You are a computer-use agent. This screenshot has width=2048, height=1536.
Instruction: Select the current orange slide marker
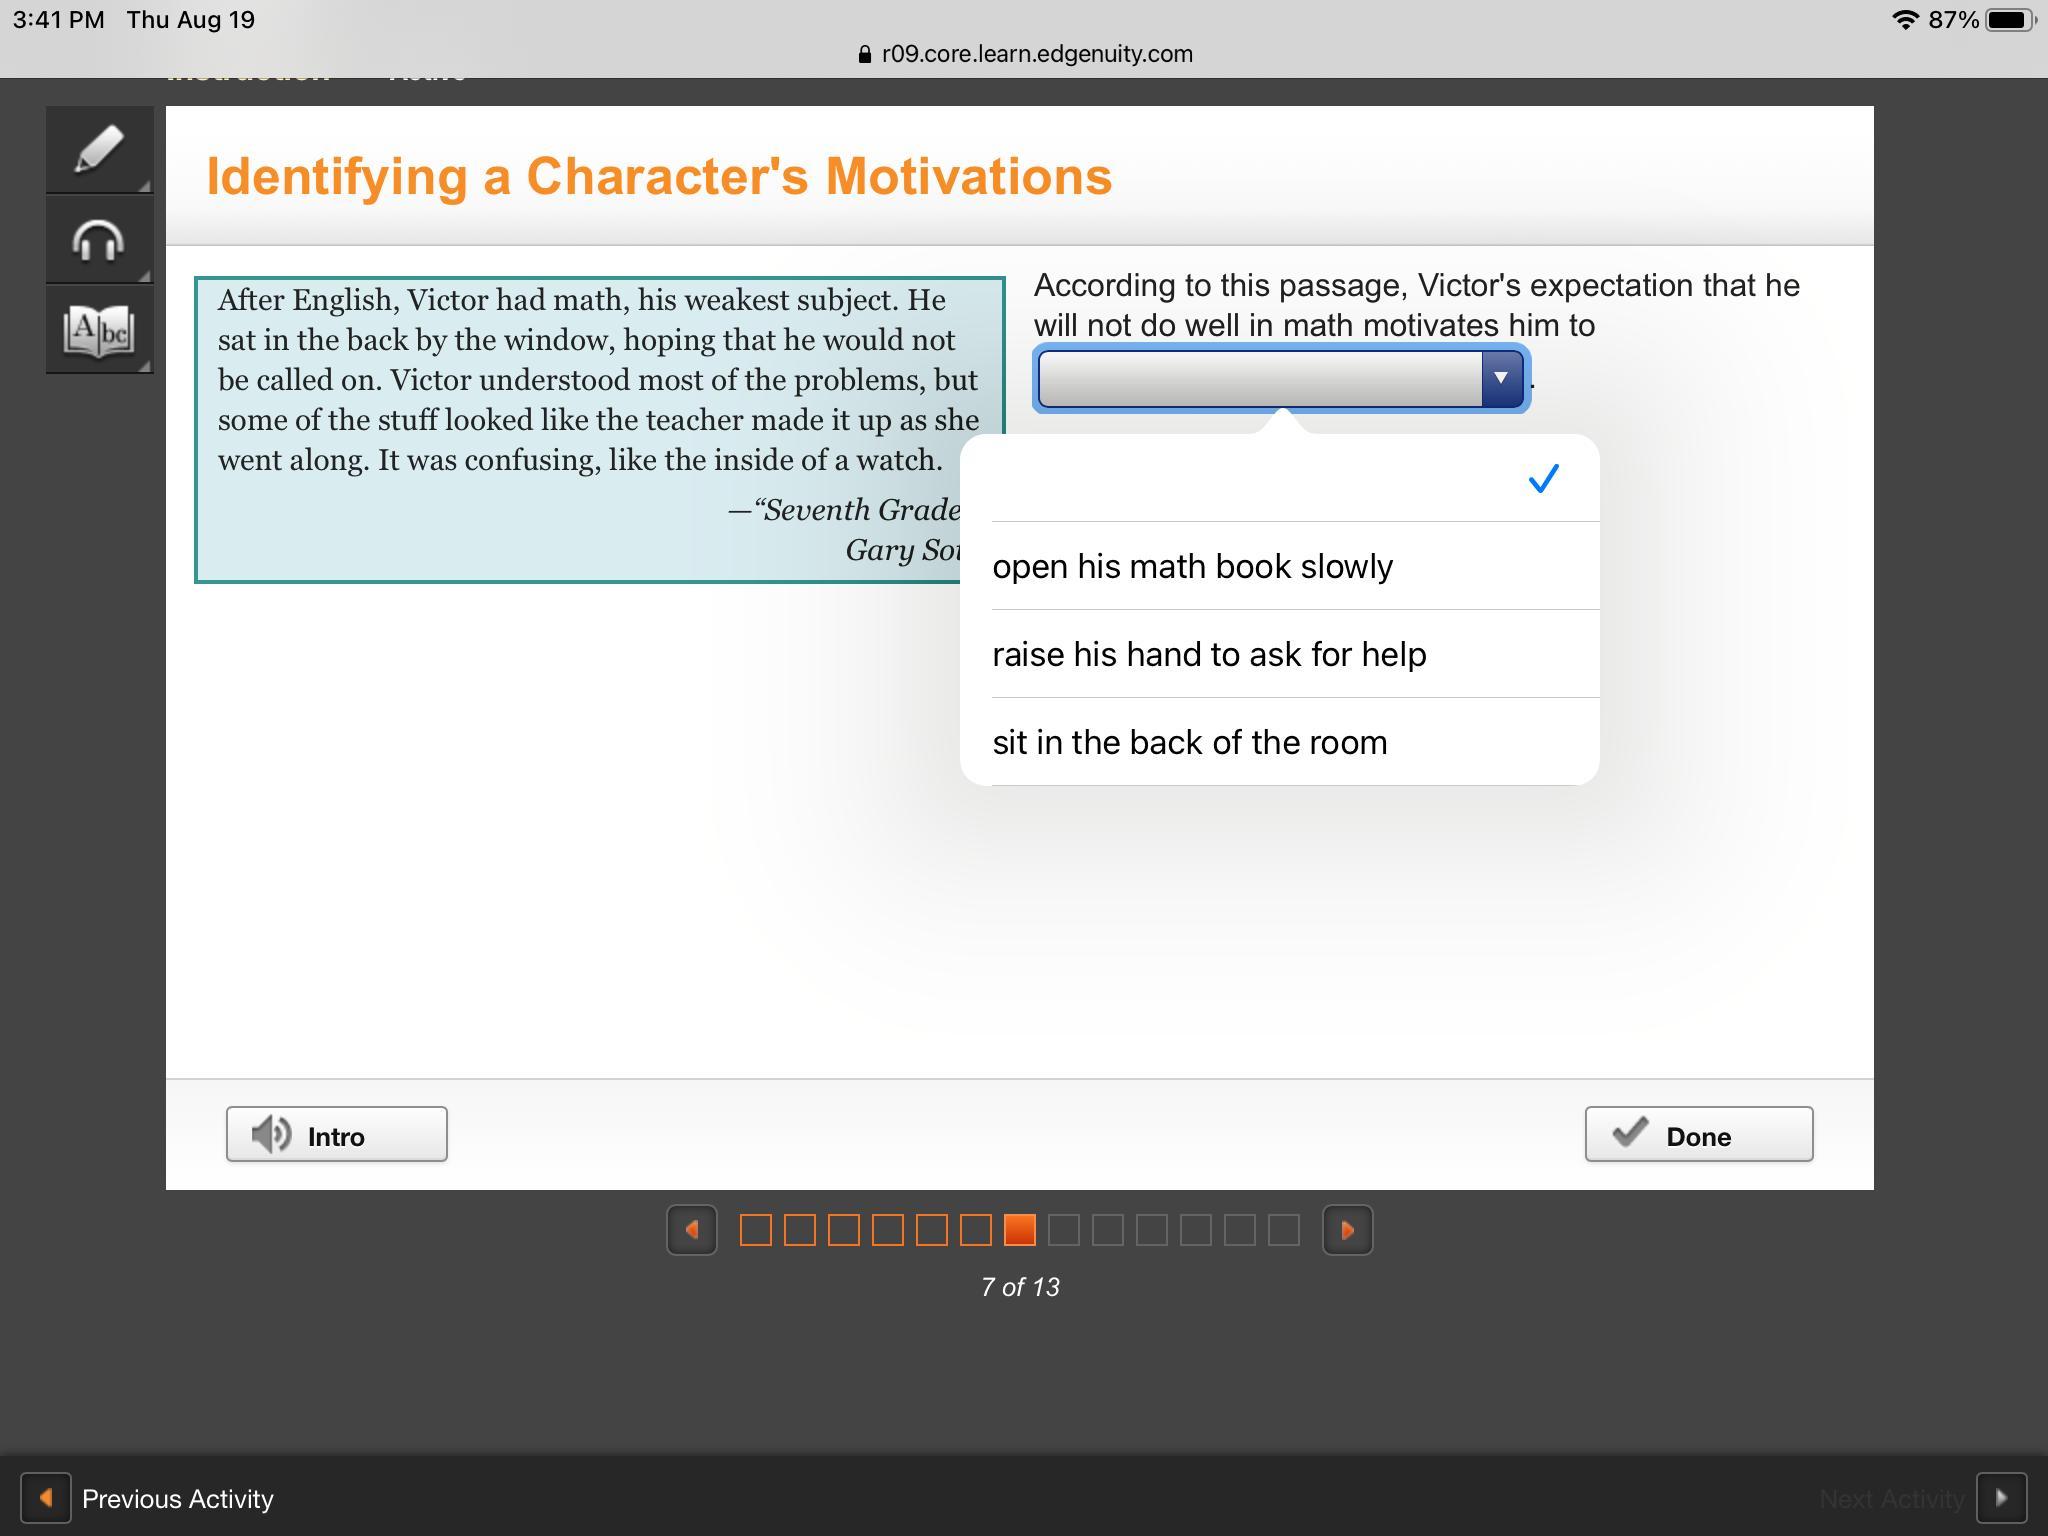1020,1230
